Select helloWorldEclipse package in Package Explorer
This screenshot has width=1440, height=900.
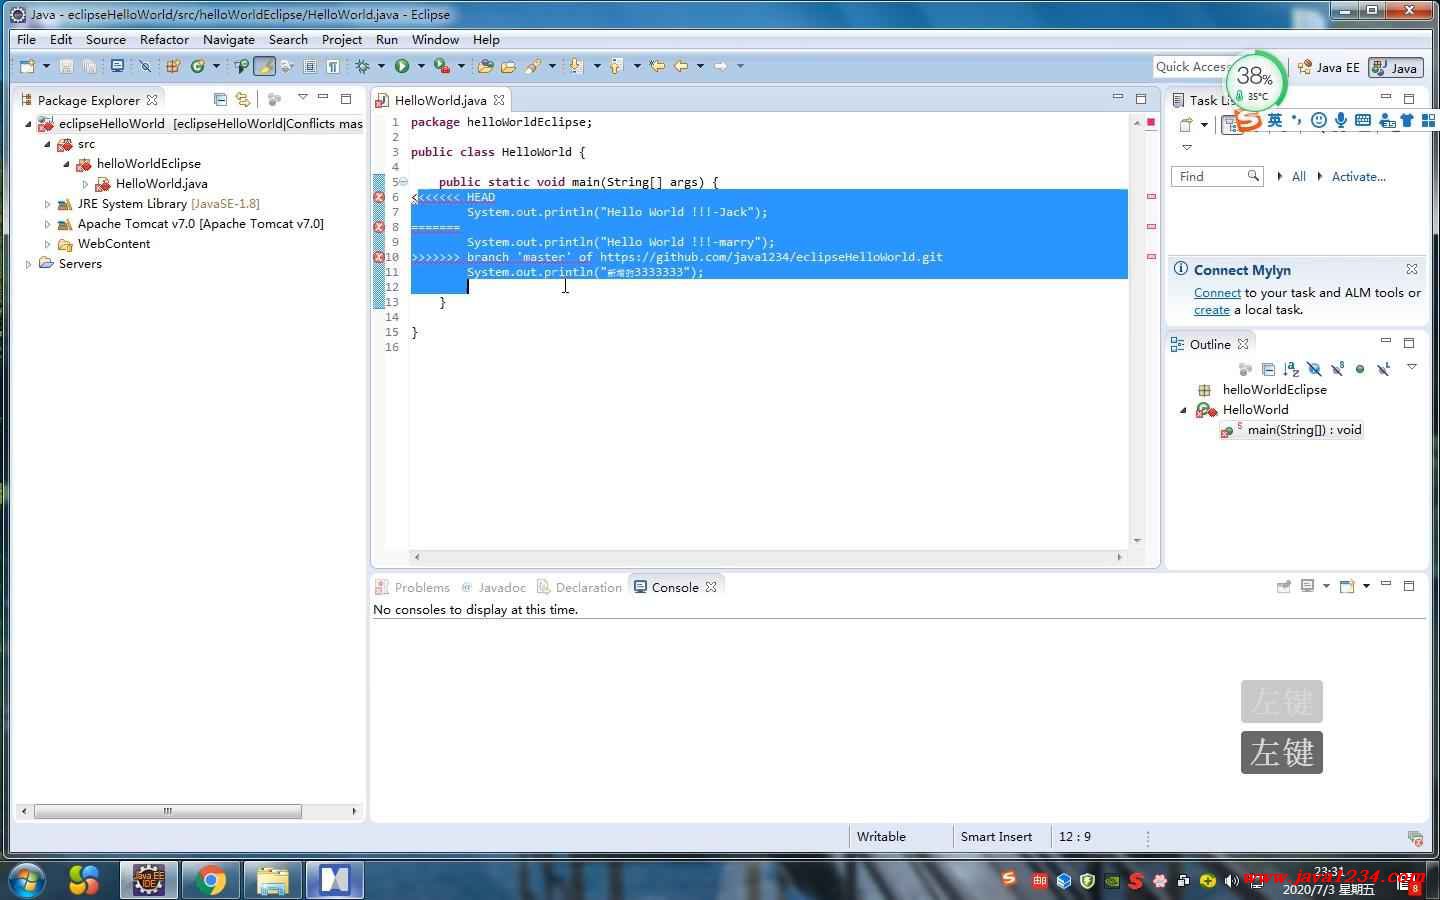pos(149,164)
